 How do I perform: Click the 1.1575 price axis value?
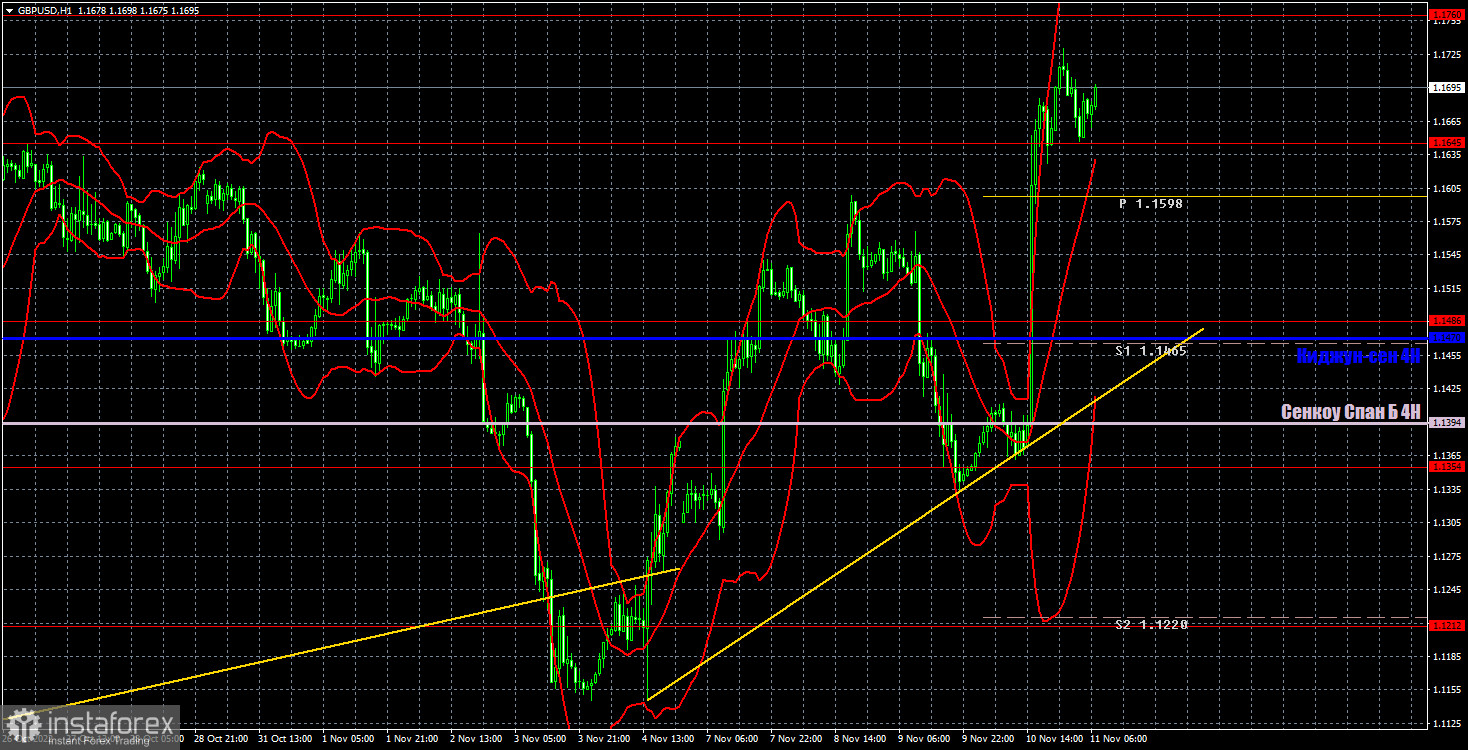1447,222
